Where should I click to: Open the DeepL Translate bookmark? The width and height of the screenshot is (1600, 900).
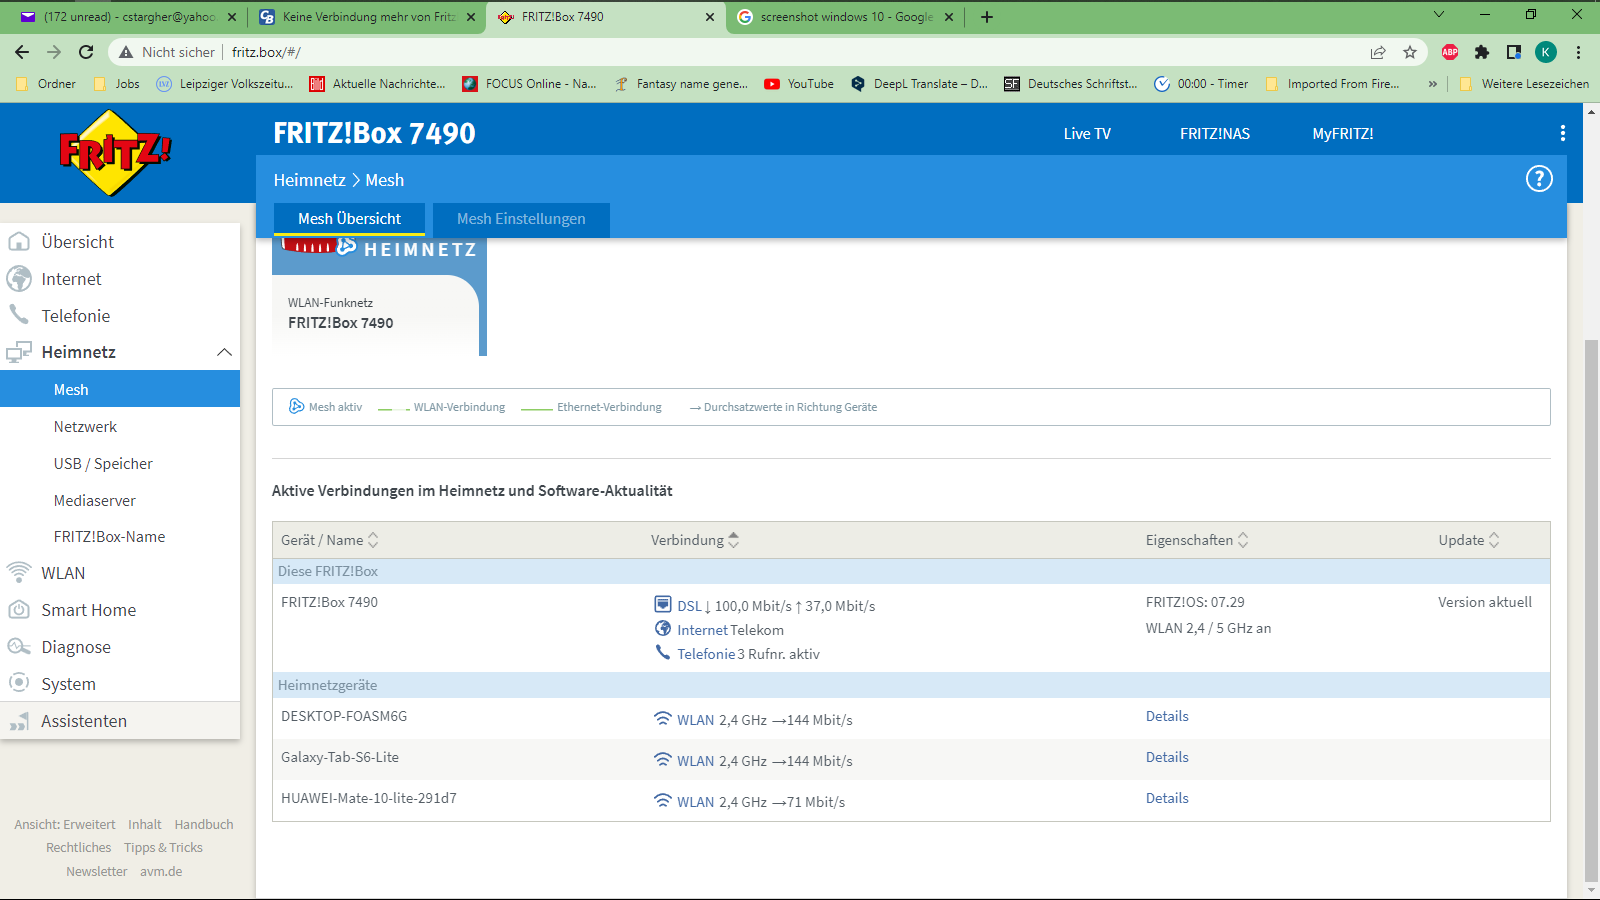919,84
